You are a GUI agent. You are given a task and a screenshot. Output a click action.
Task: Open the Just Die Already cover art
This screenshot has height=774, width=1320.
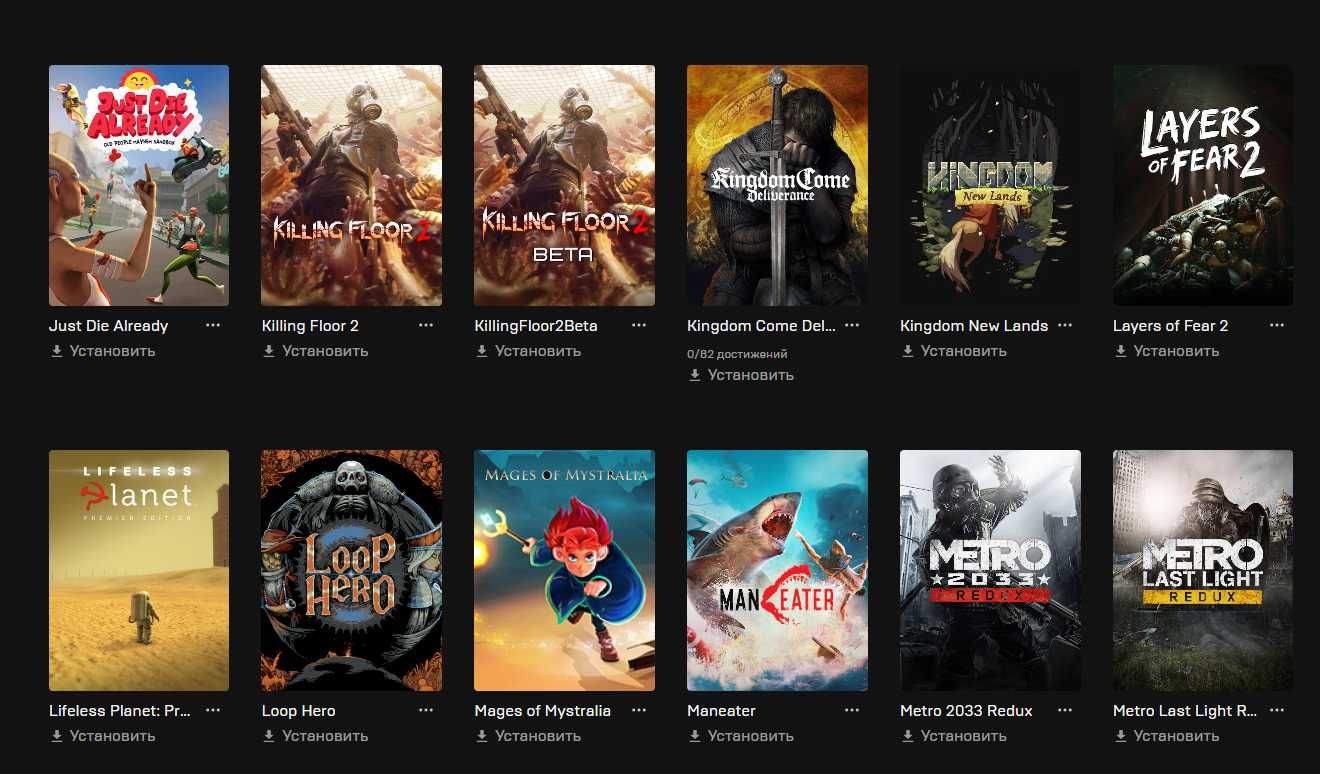139,185
